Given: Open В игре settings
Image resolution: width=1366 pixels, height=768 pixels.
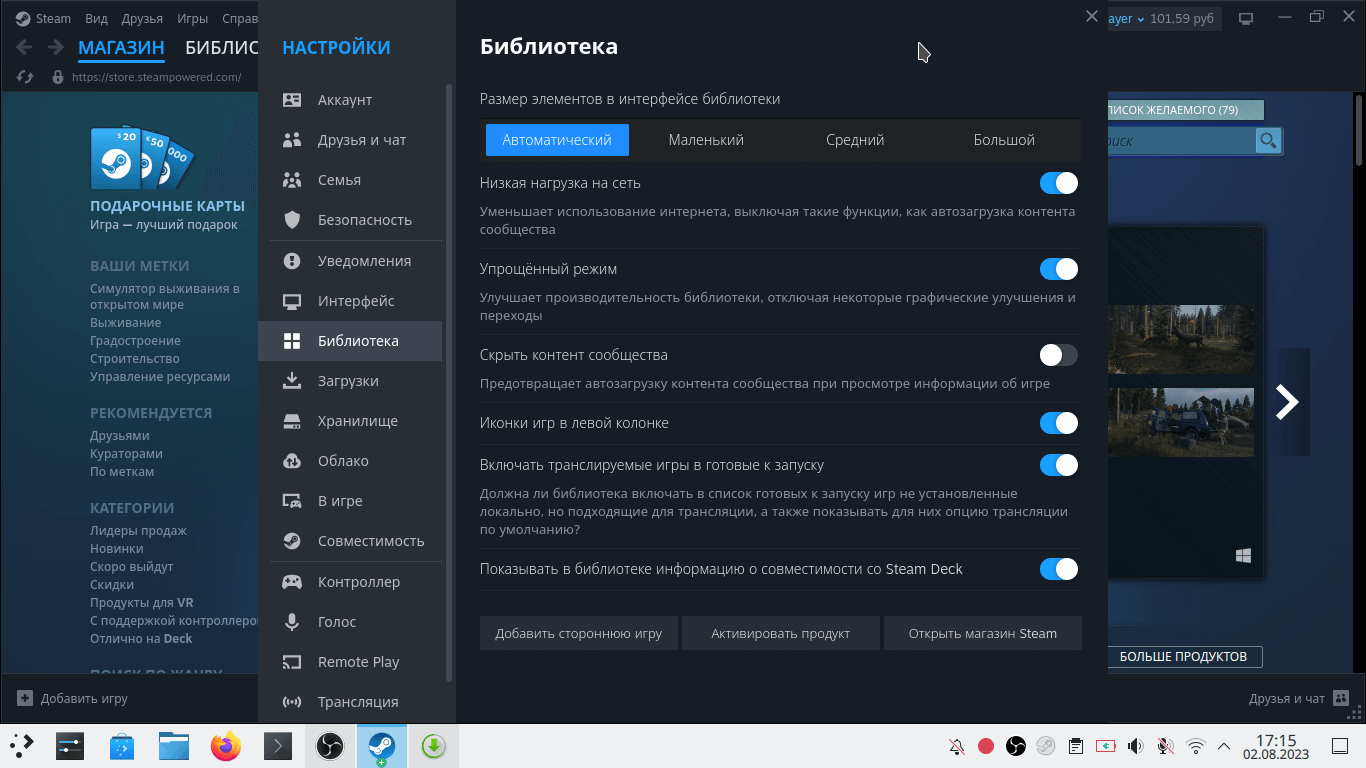Looking at the screenshot, I should (350, 501).
